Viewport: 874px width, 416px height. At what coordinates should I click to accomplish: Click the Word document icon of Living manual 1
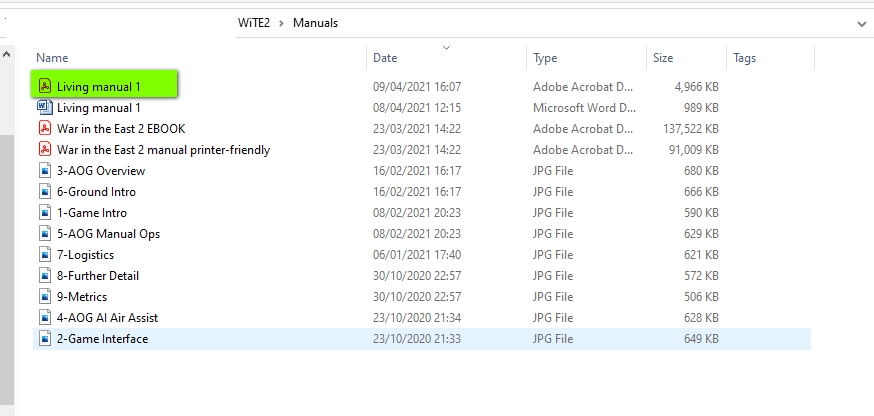pos(45,107)
